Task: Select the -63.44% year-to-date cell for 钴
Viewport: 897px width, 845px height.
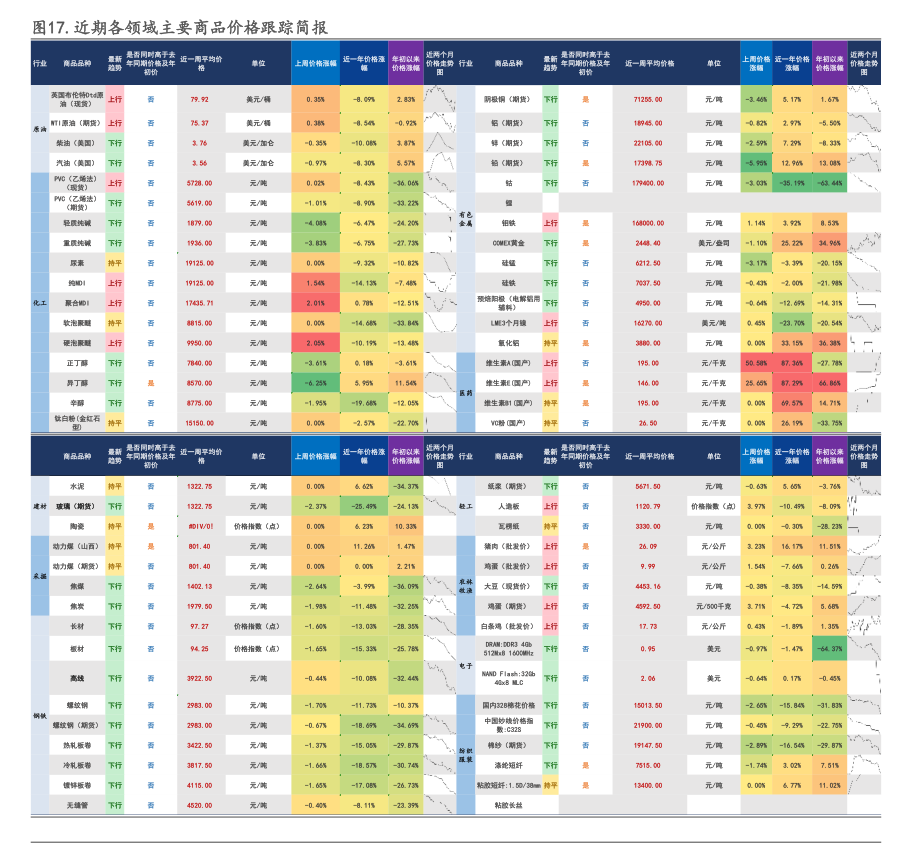Action: click(829, 183)
